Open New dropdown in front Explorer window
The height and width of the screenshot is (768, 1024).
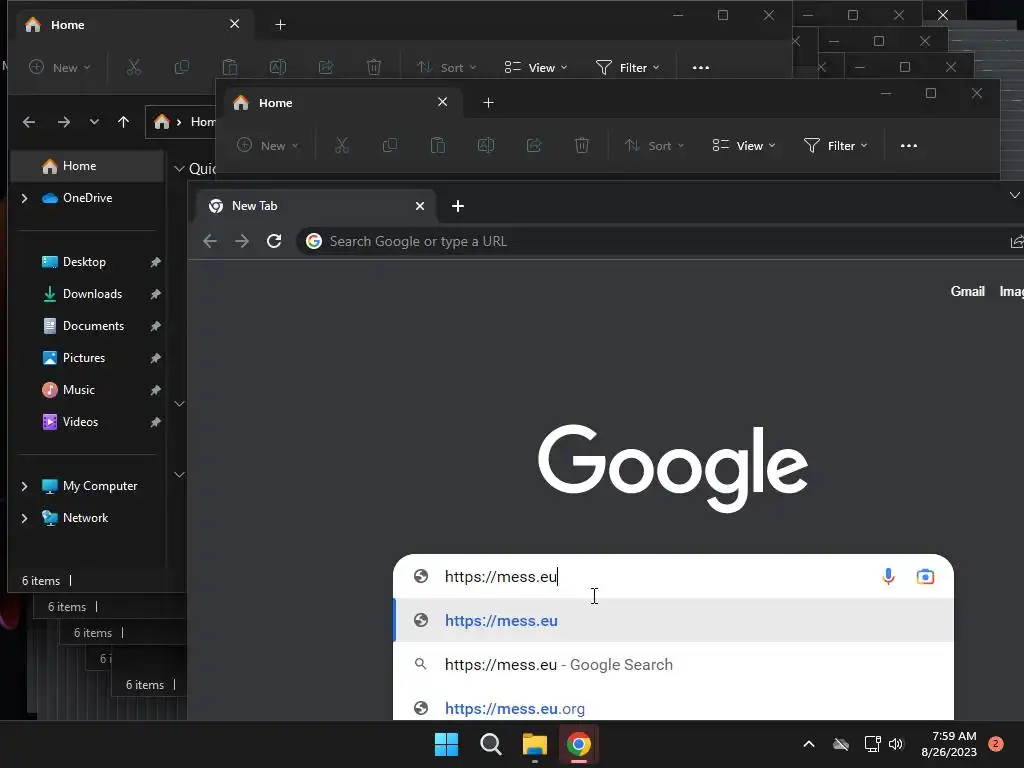tap(268, 145)
